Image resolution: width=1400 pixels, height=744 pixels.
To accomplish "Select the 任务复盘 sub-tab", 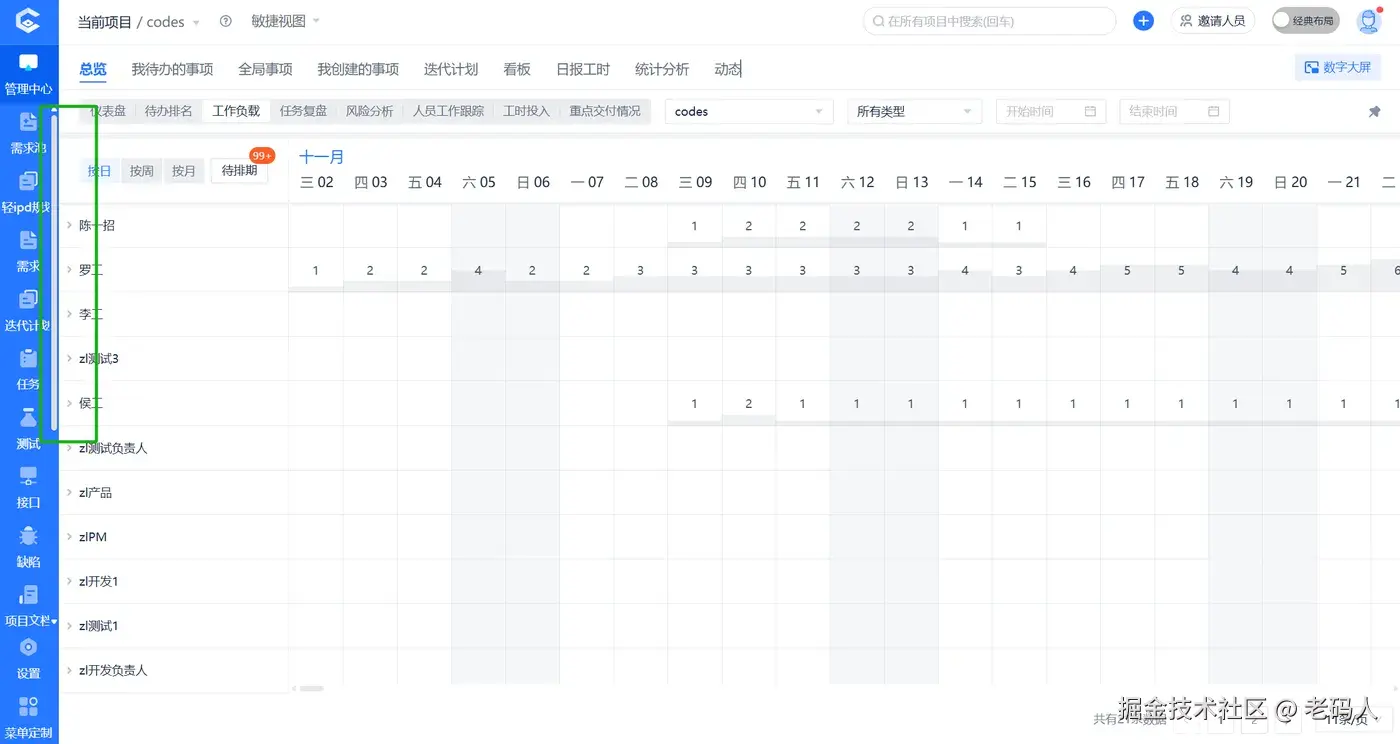I will coord(303,111).
